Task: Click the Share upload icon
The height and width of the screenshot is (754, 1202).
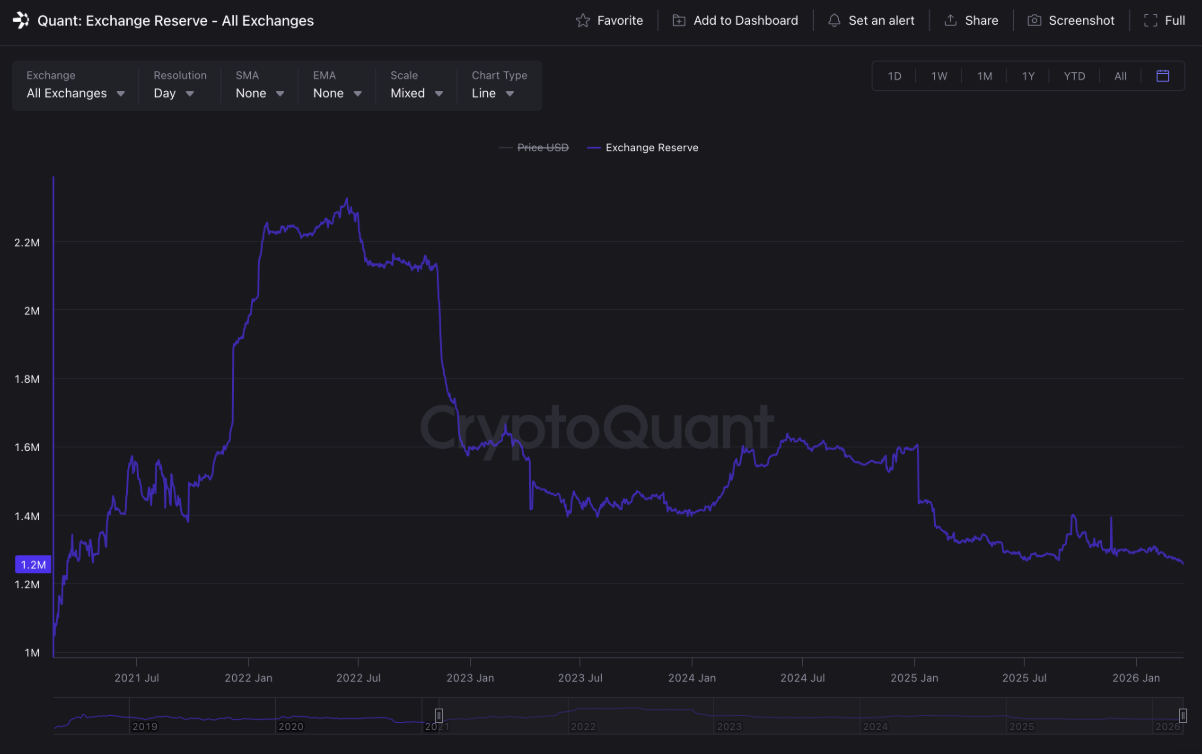Action: coord(951,20)
